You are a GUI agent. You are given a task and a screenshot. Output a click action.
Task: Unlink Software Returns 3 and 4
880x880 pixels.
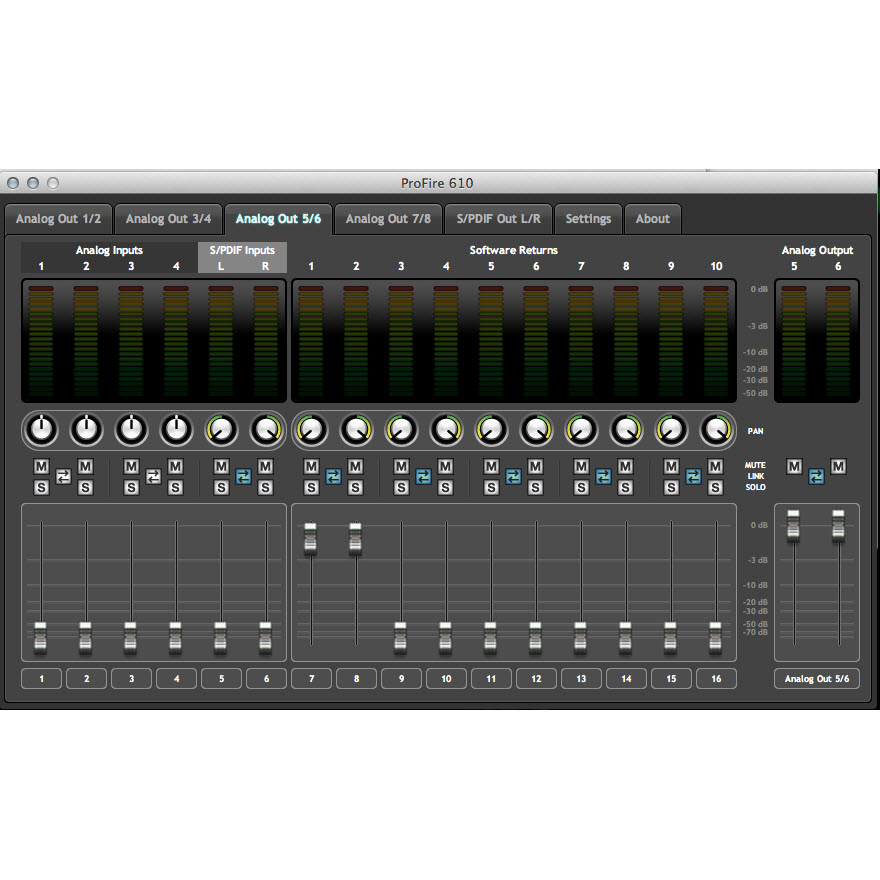(x=423, y=477)
